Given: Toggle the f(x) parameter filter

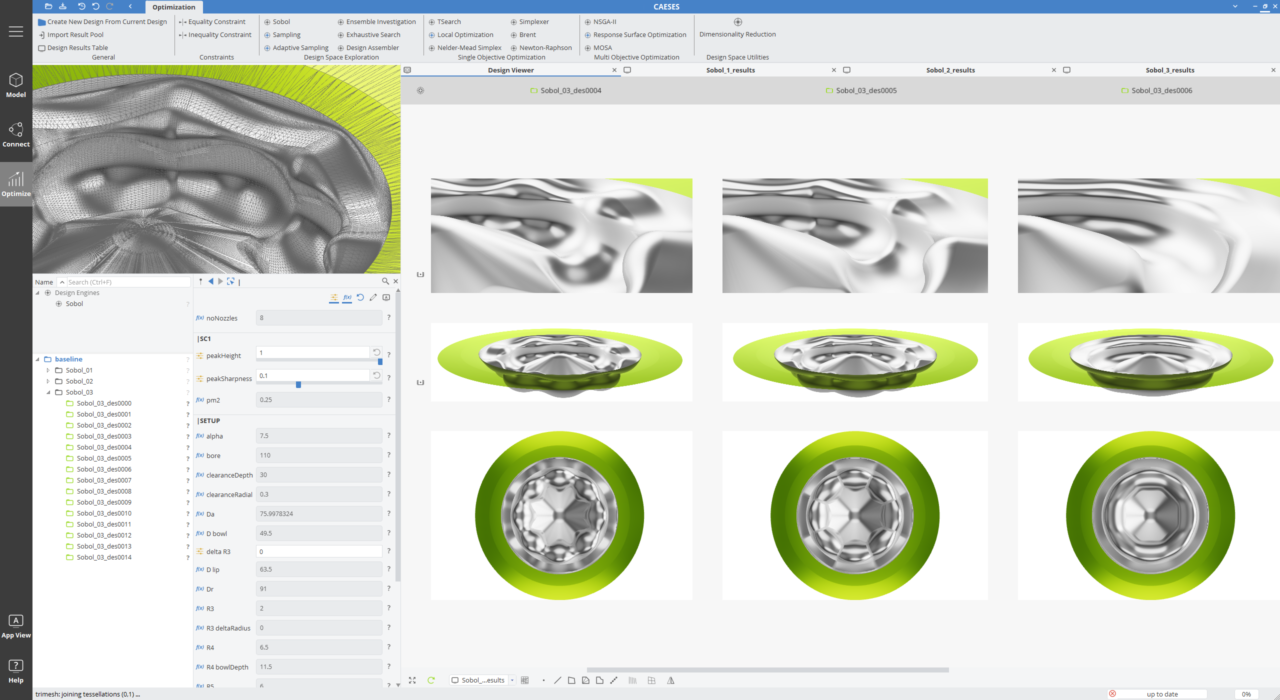Looking at the screenshot, I should tap(348, 297).
